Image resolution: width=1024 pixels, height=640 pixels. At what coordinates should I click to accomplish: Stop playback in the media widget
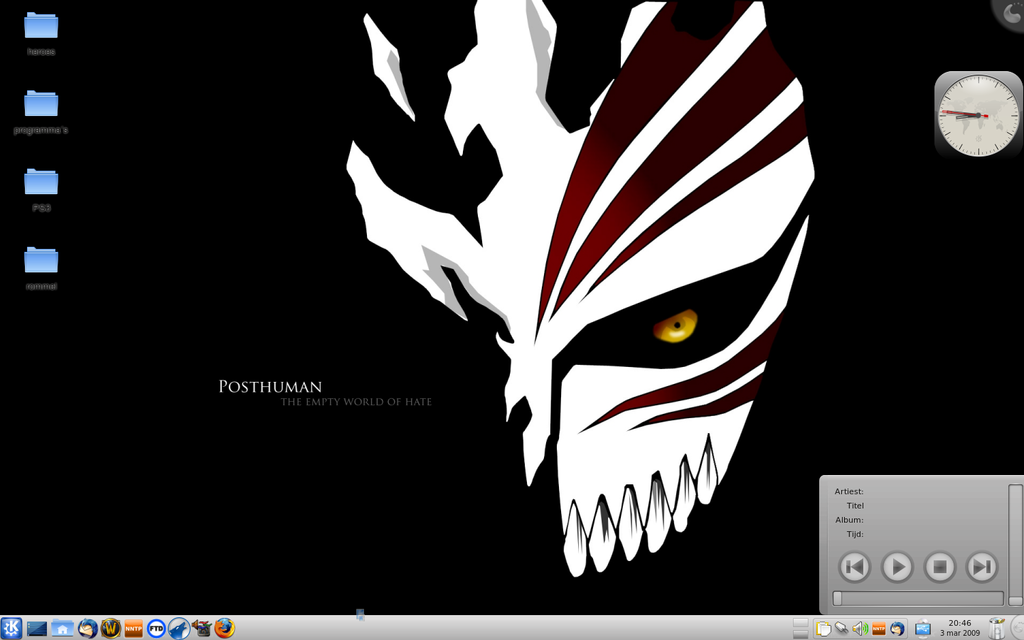point(940,566)
